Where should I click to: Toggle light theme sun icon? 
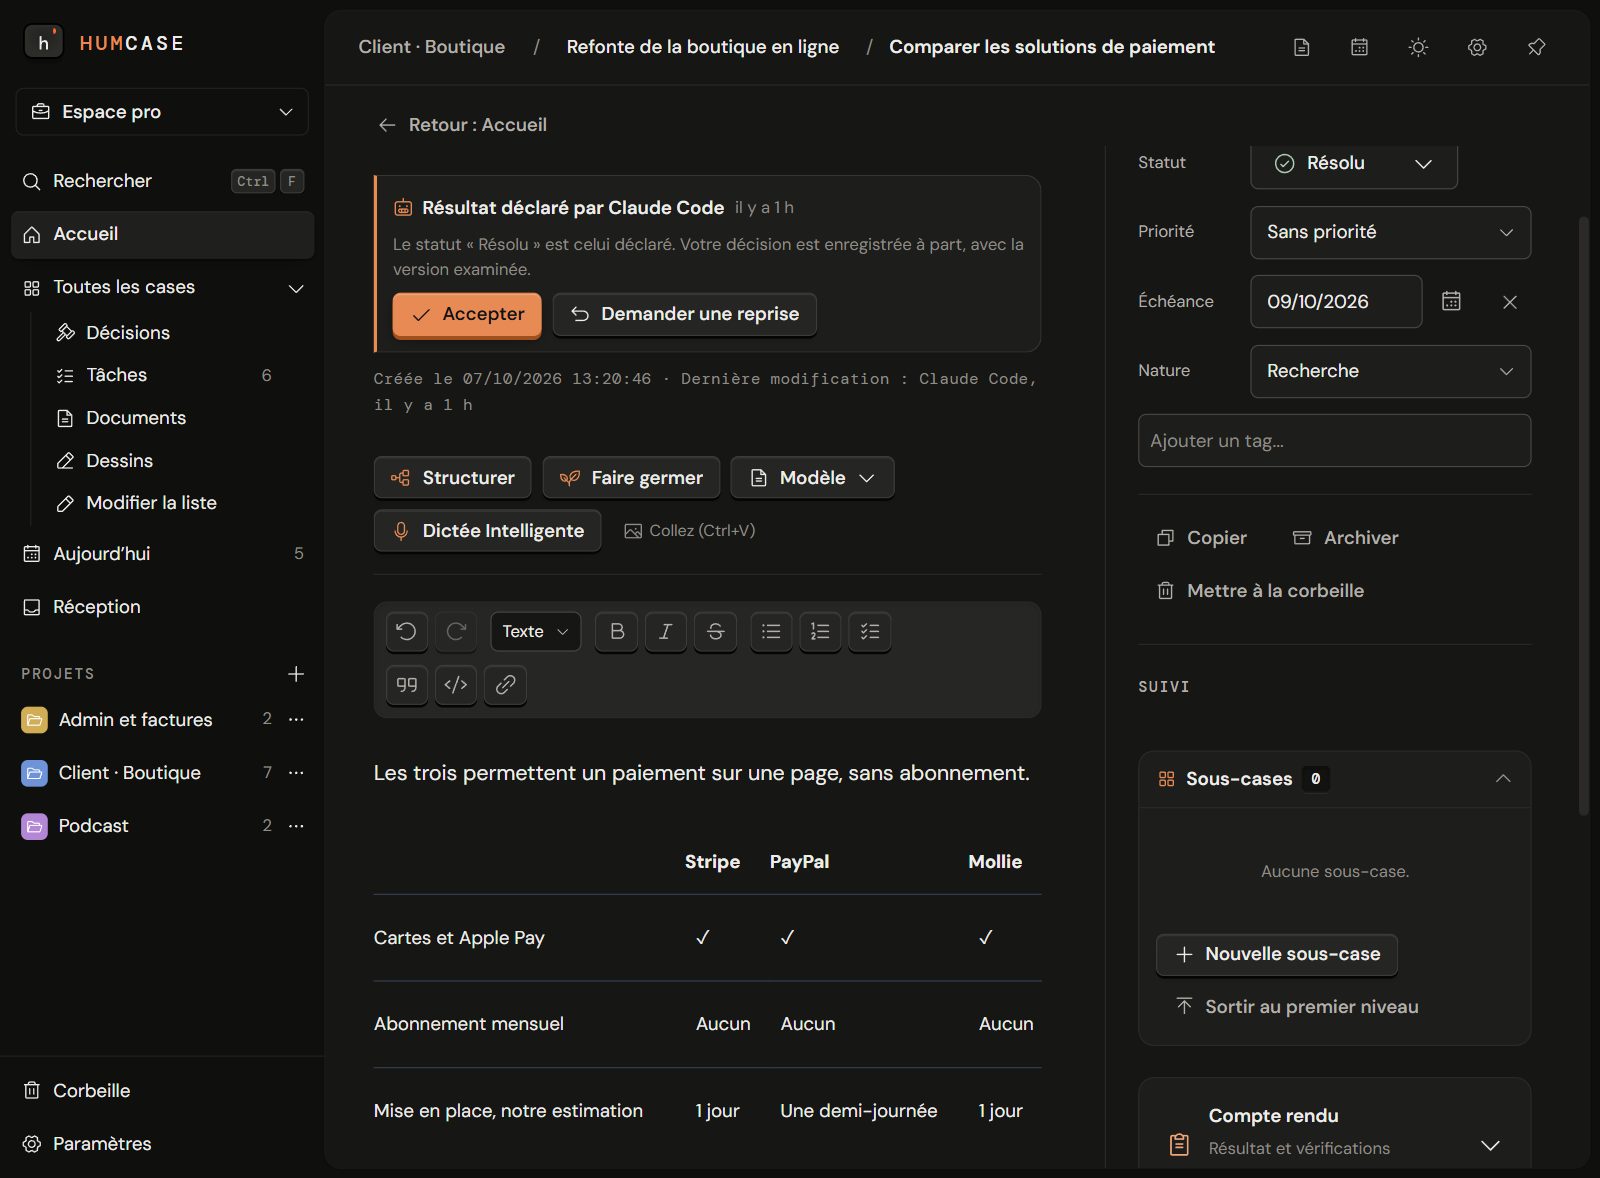(1418, 47)
